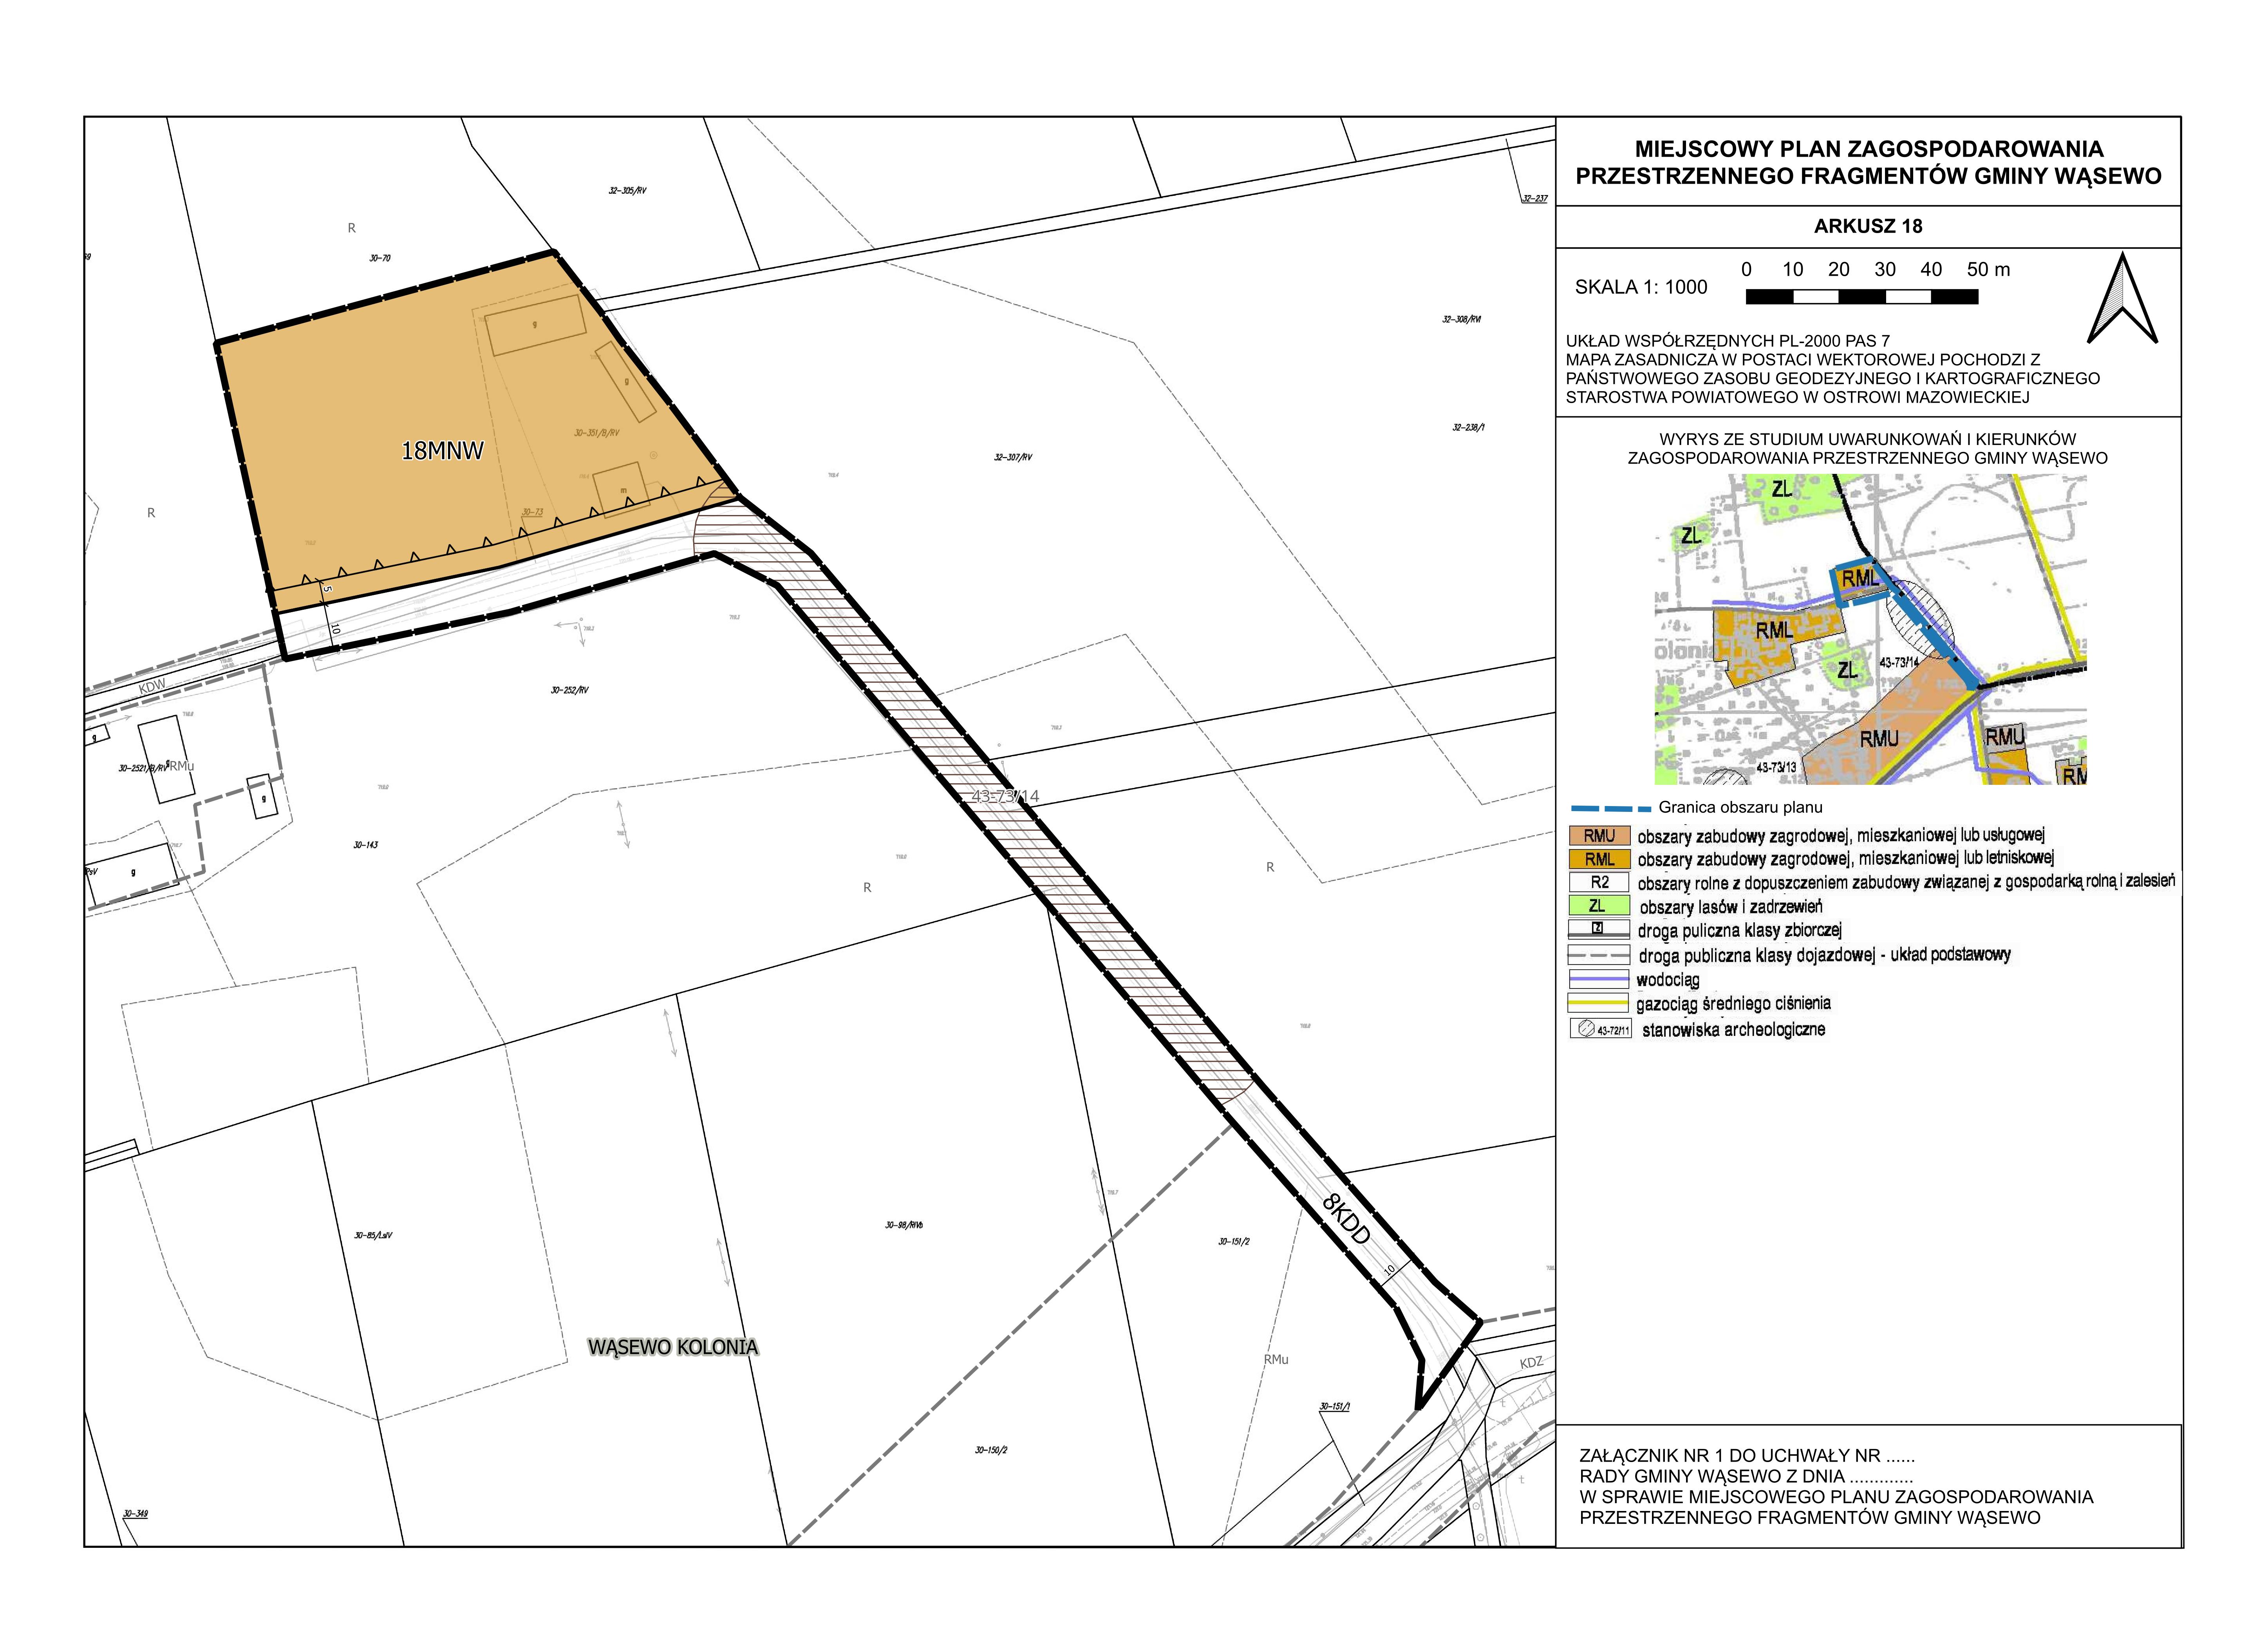This screenshot has width=2268, height=1632.
Task: Click the scale bar graphic
Action: (1861, 297)
